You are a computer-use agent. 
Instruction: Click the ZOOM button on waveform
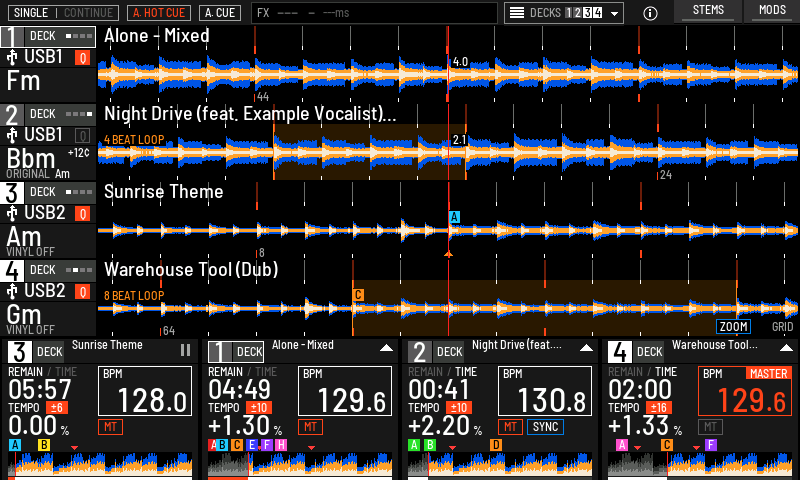point(733,326)
